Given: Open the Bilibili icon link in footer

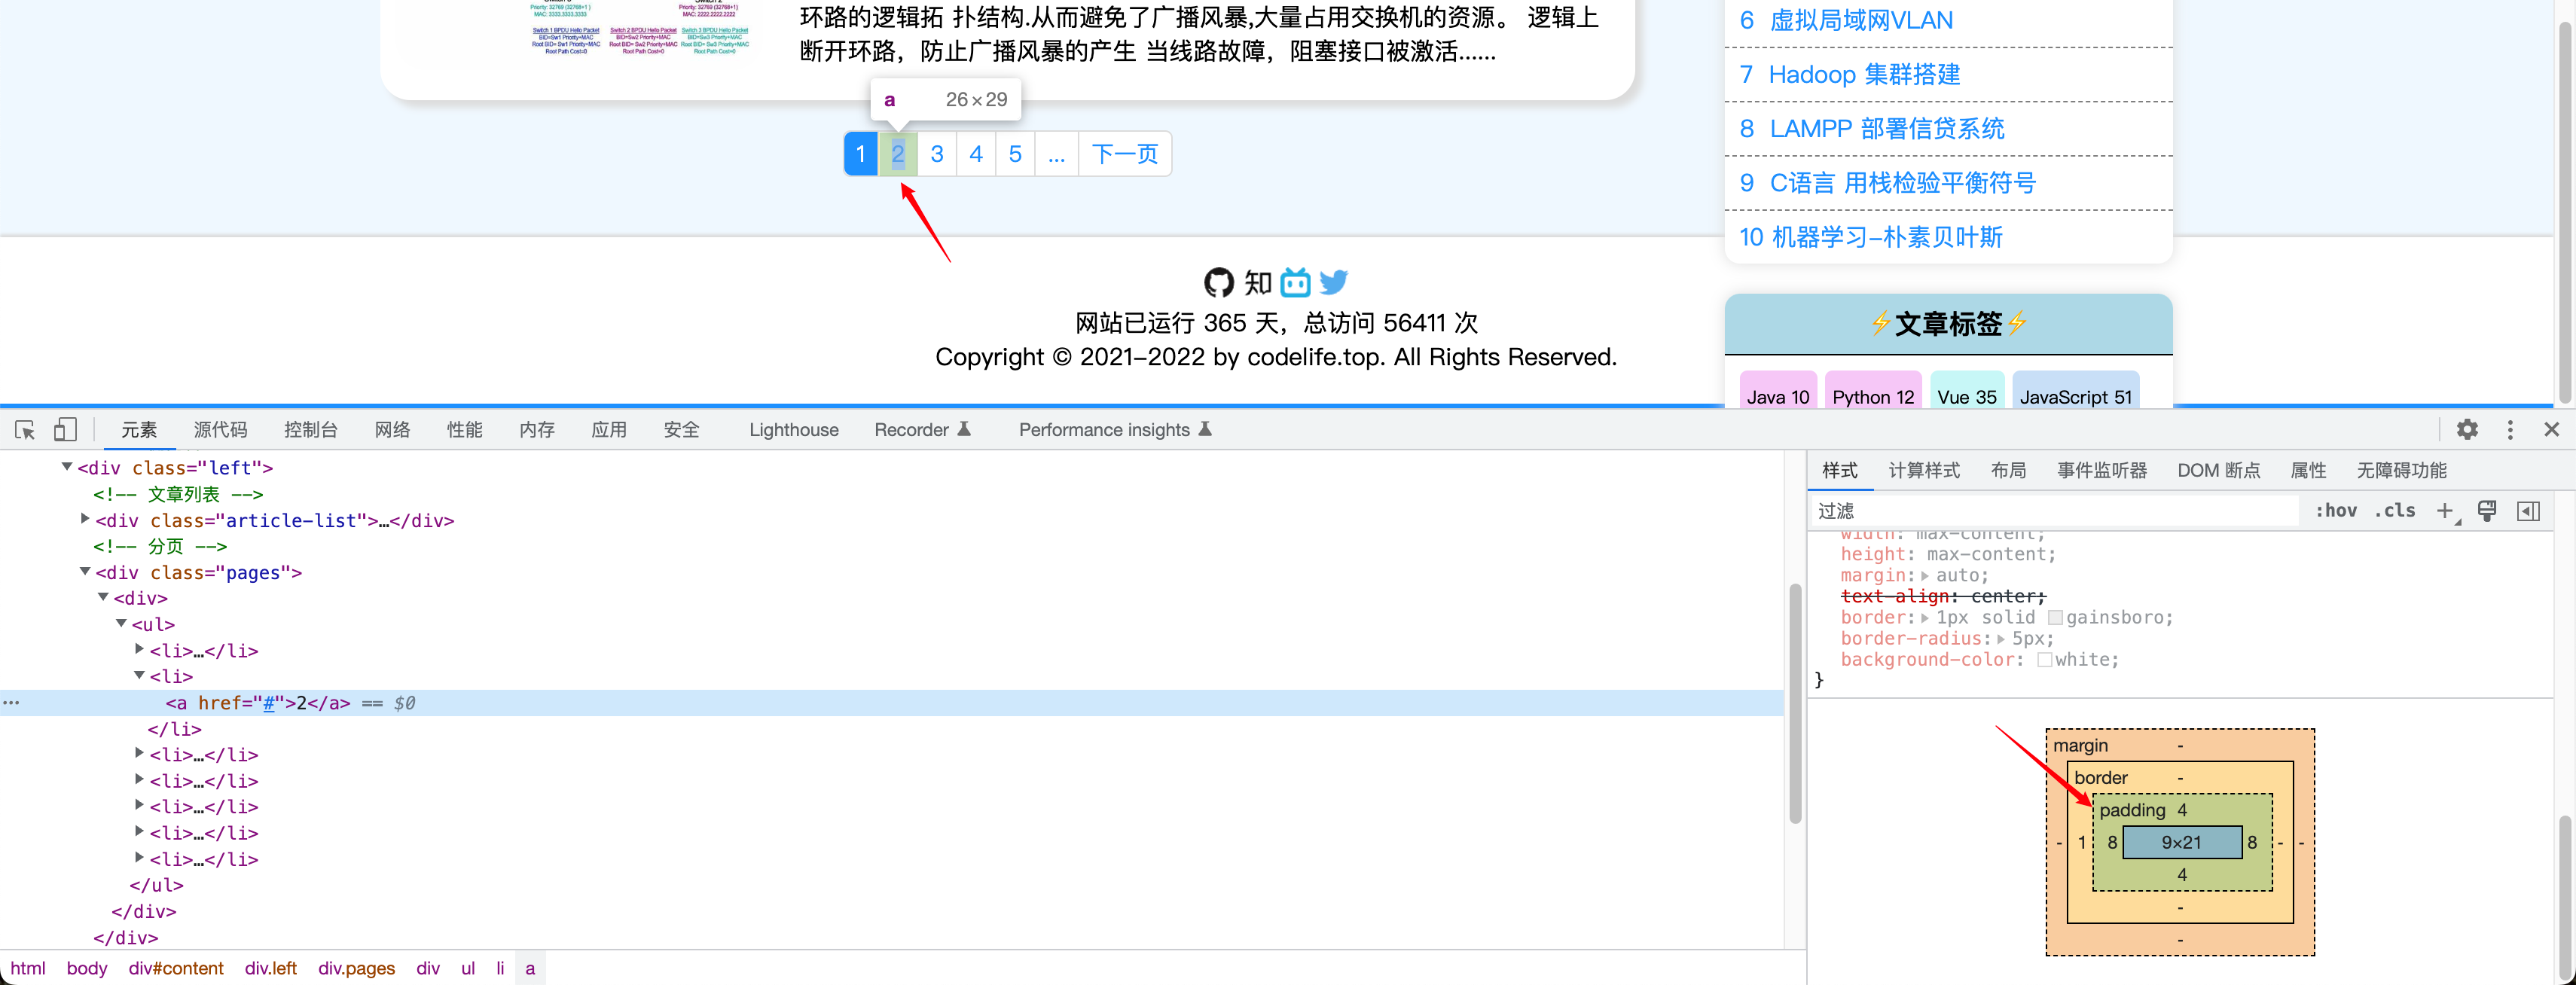Looking at the screenshot, I should (1295, 283).
